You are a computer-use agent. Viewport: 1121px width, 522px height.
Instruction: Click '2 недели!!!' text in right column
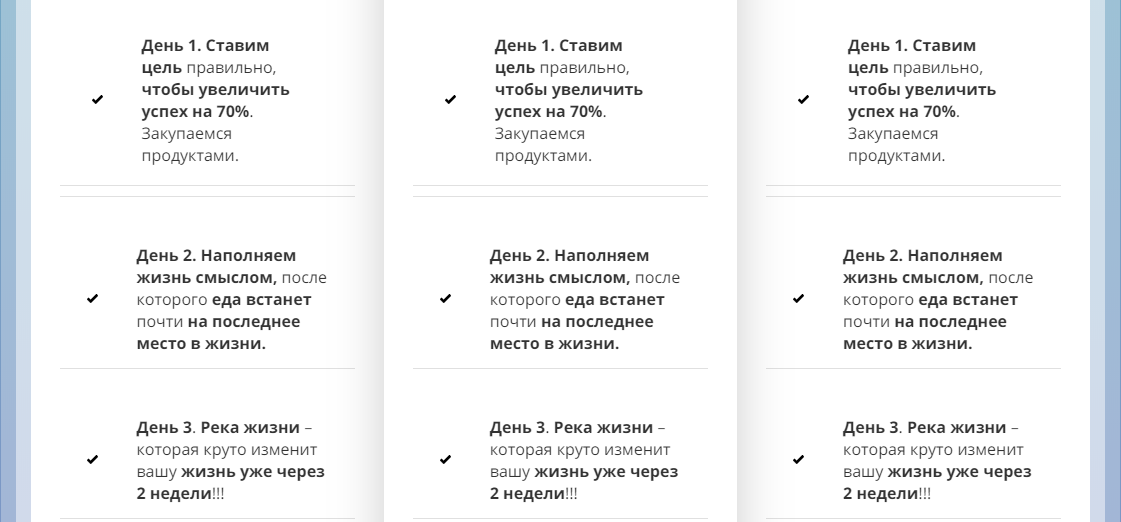(x=887, y=493)
